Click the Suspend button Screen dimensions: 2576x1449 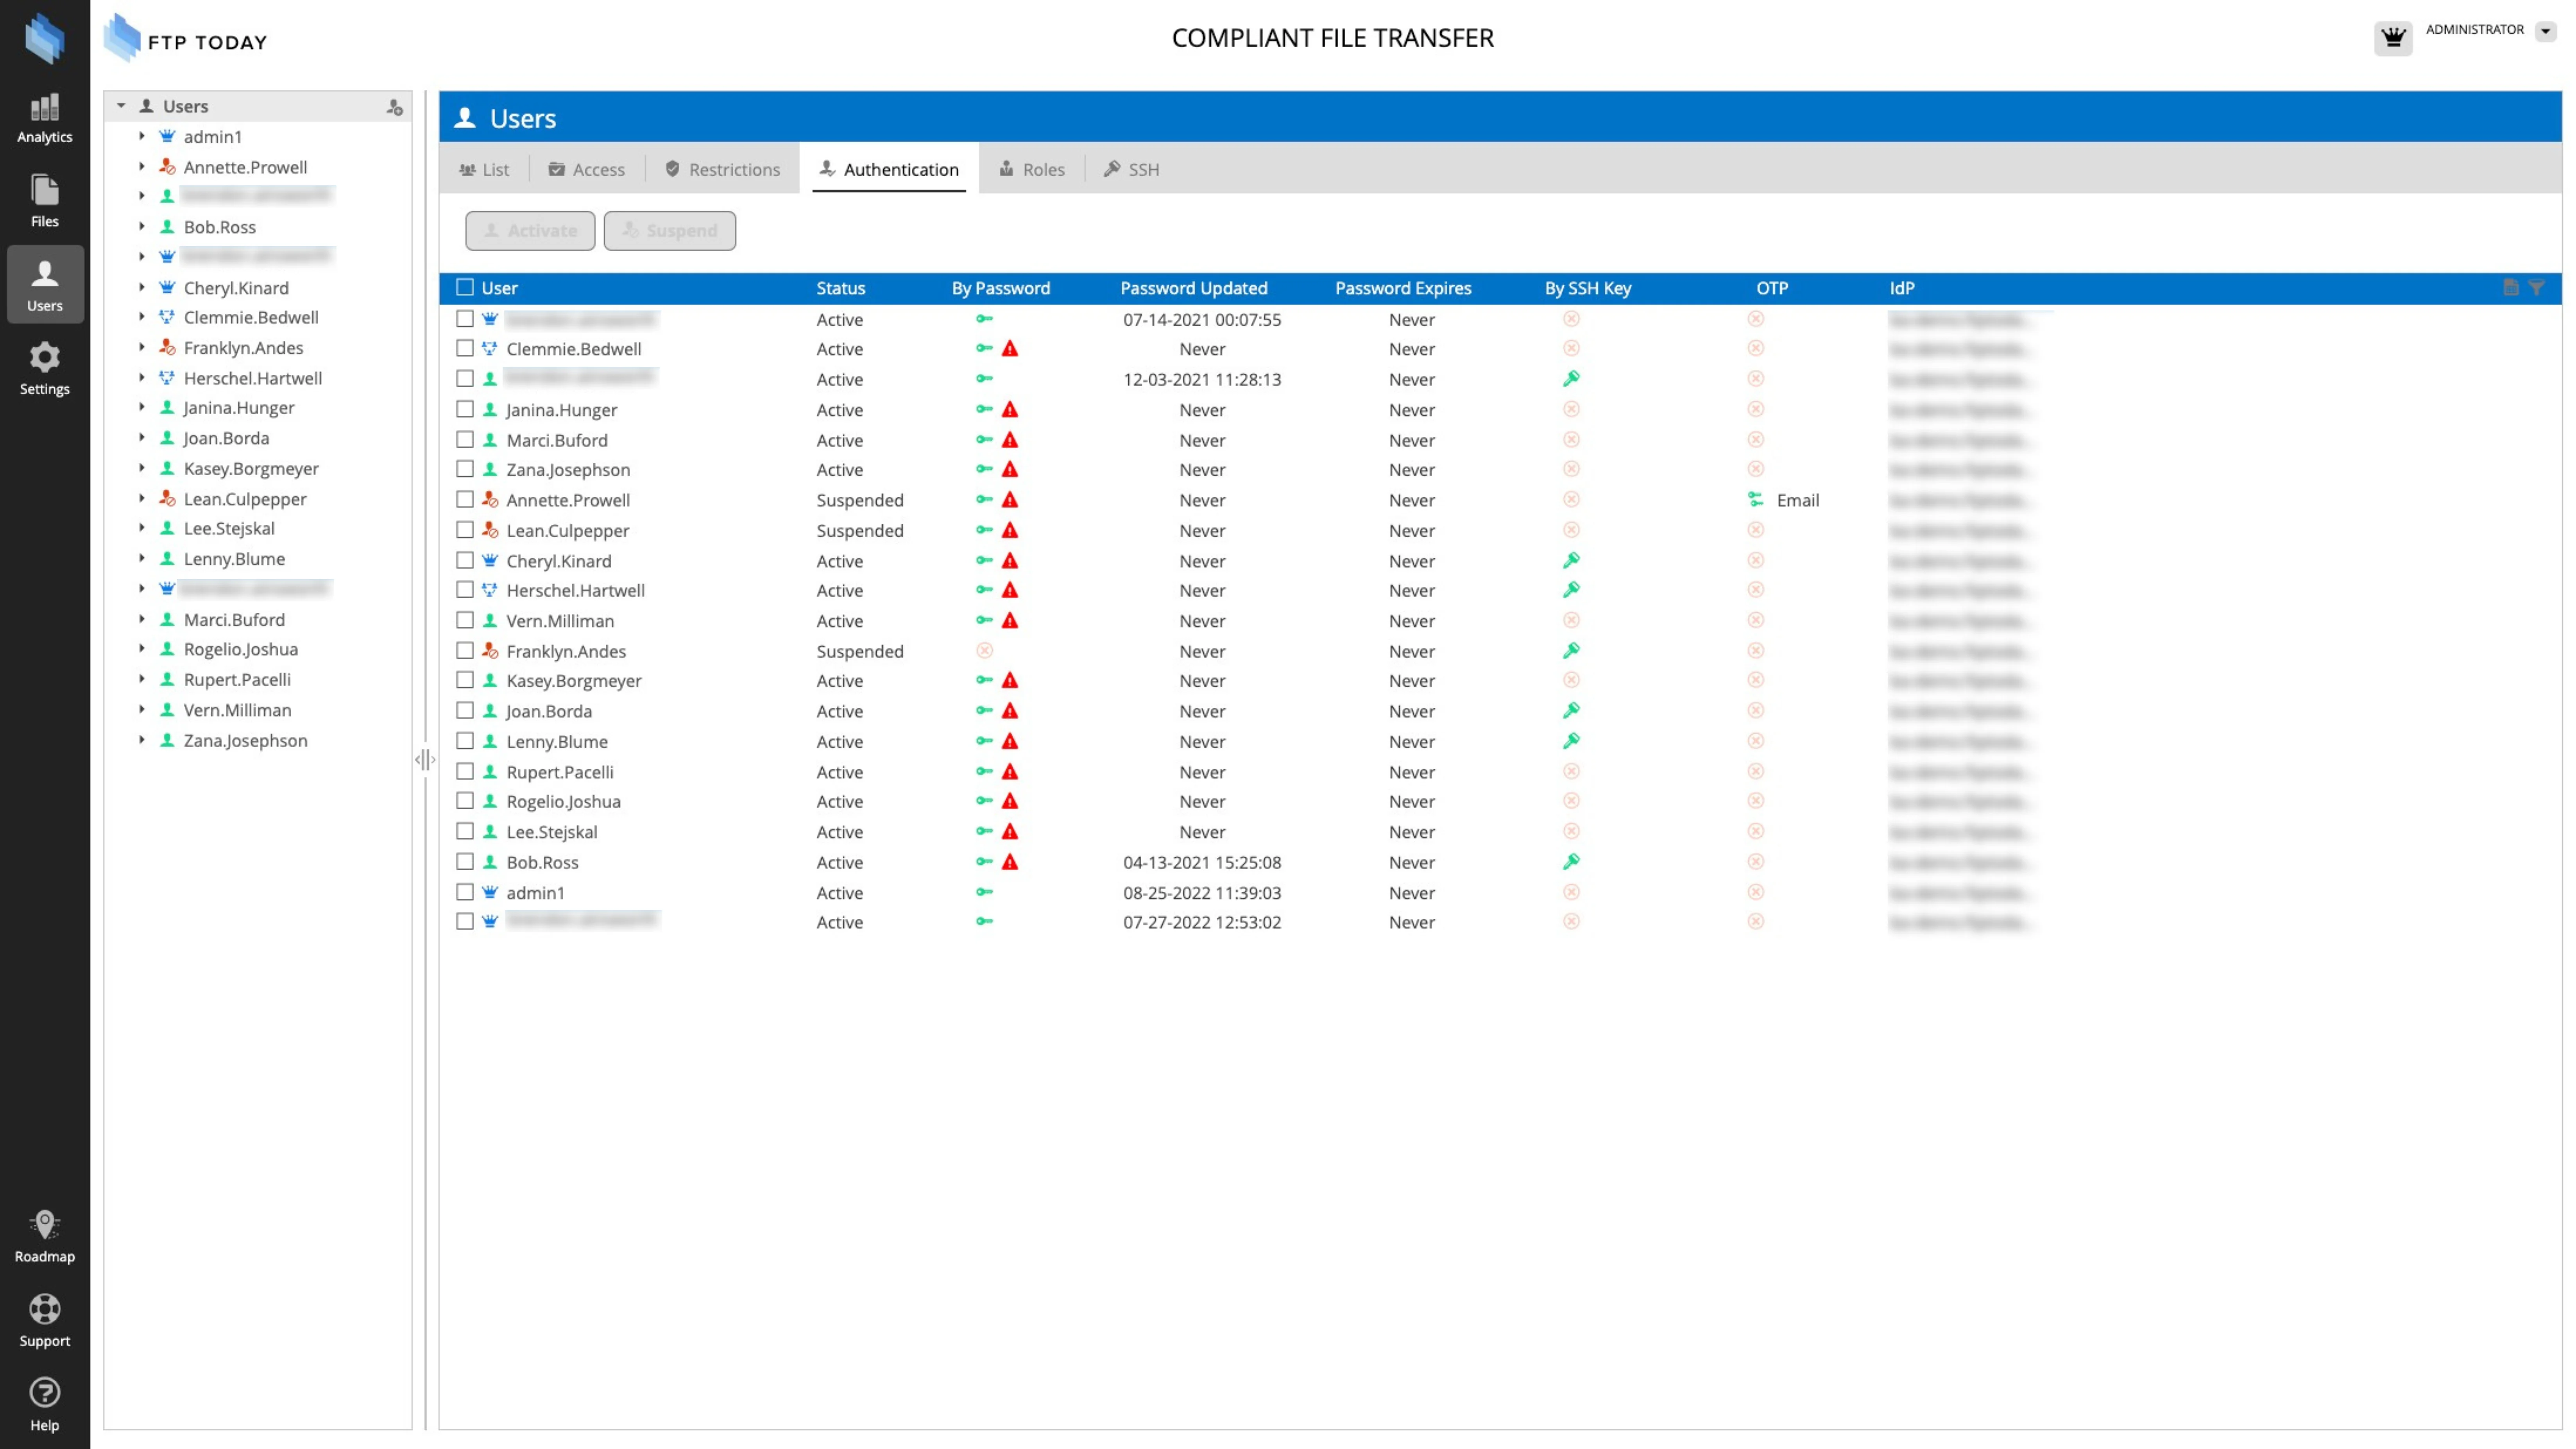[x=669, y=231]
